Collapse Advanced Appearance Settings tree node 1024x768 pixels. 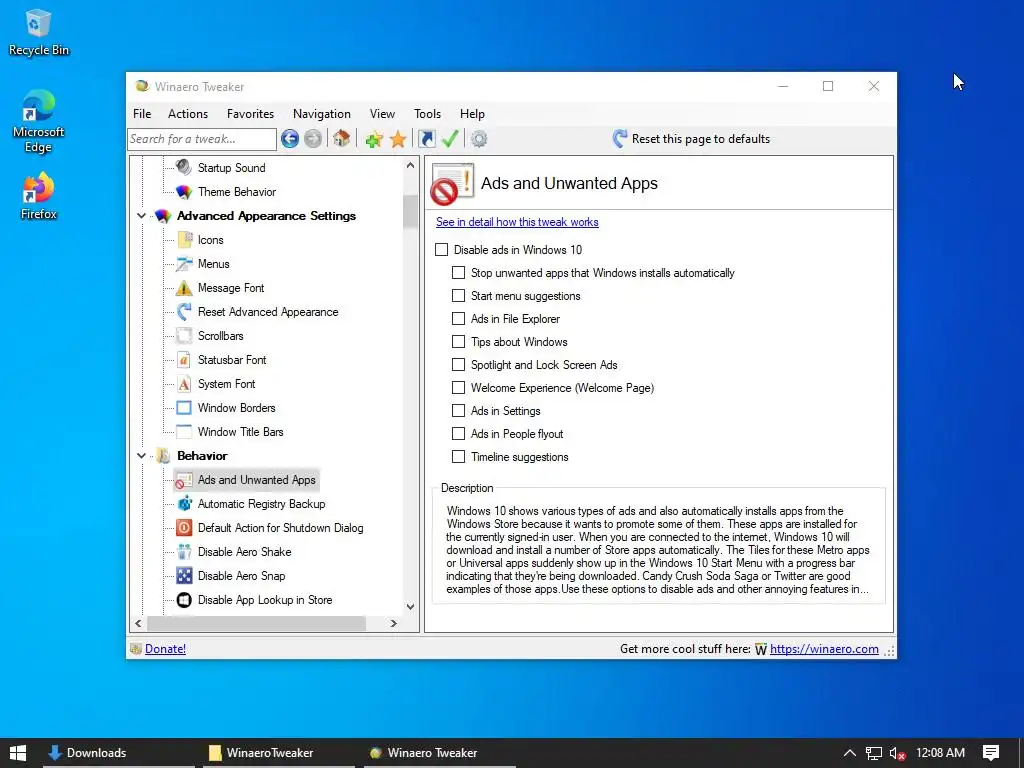141,216
